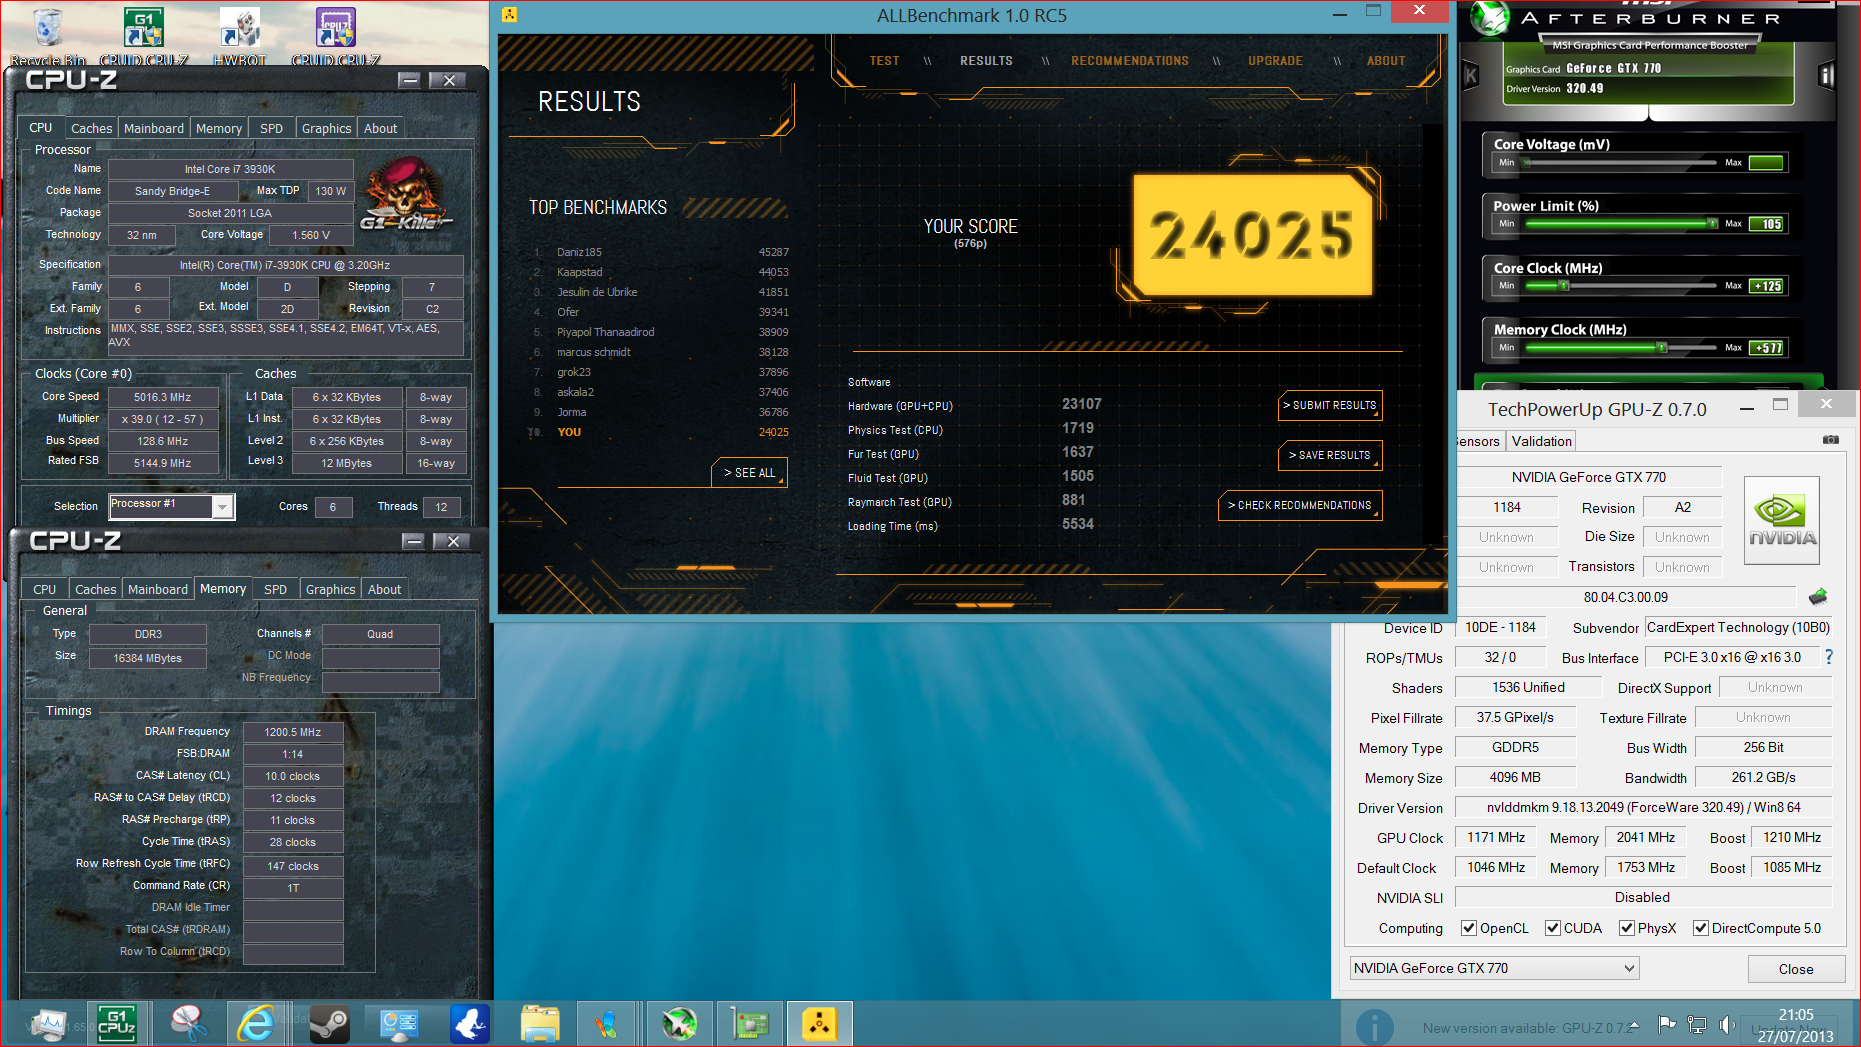
Task: Click the SAVE RESULTS button
Action: click(1330, 455)
